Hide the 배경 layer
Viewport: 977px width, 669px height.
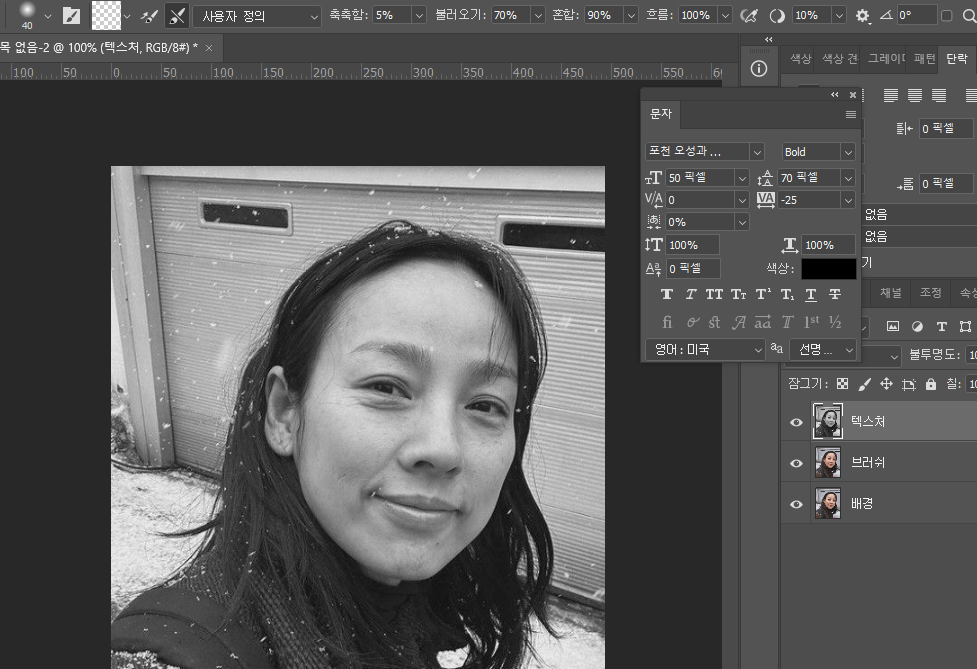[x=796, y=503]
